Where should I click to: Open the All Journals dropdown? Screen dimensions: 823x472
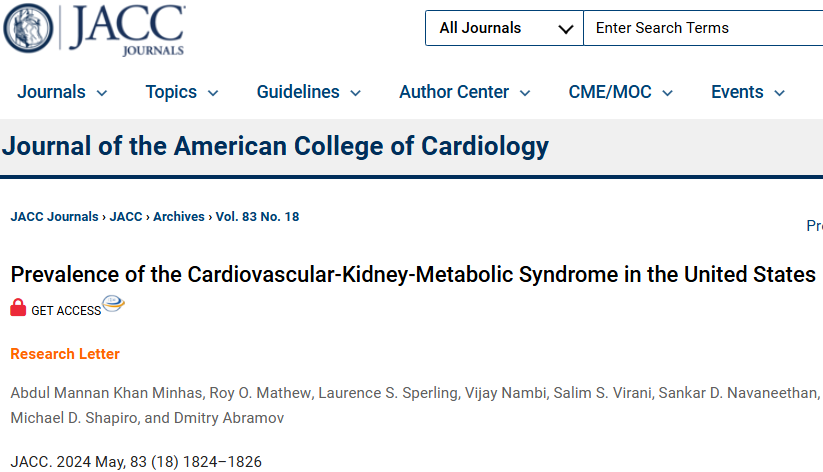pos(504,28)
